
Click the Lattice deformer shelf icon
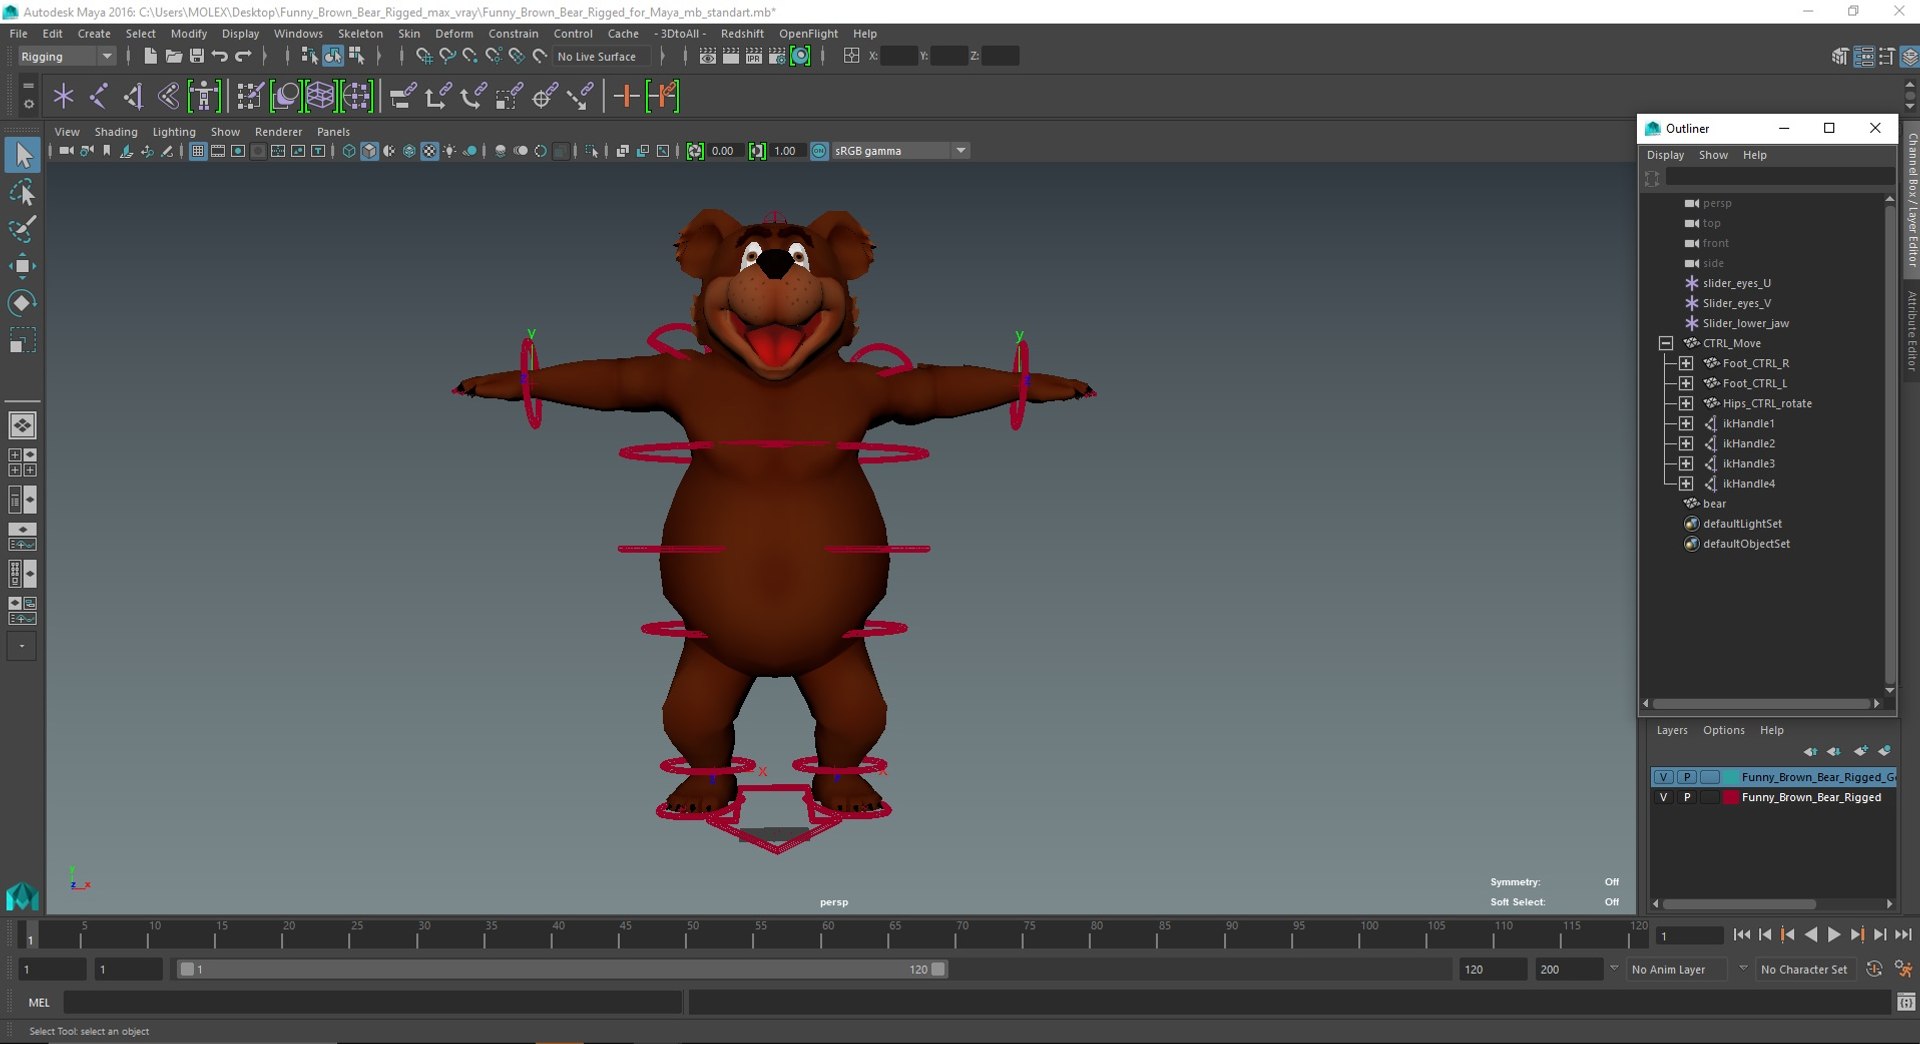click(320, 96)
